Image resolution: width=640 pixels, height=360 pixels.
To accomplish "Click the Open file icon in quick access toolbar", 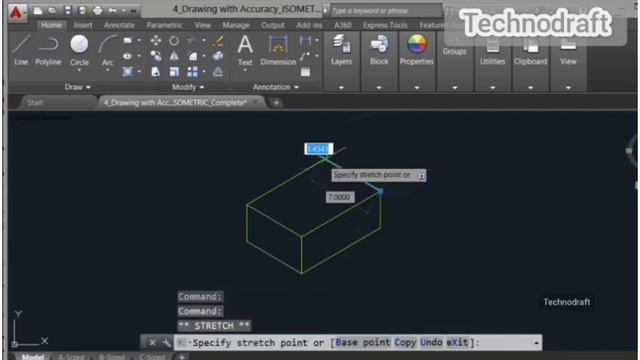I will [52, 11].
